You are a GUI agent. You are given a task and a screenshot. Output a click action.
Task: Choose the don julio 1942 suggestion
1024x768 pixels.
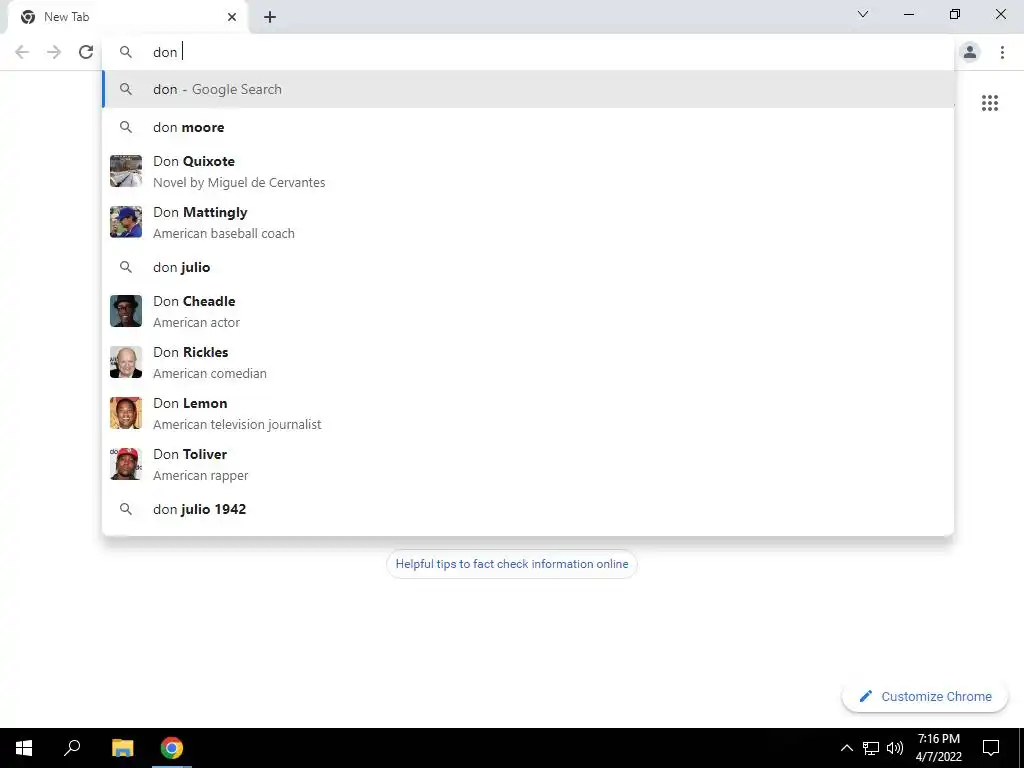[x=528, y=509]
